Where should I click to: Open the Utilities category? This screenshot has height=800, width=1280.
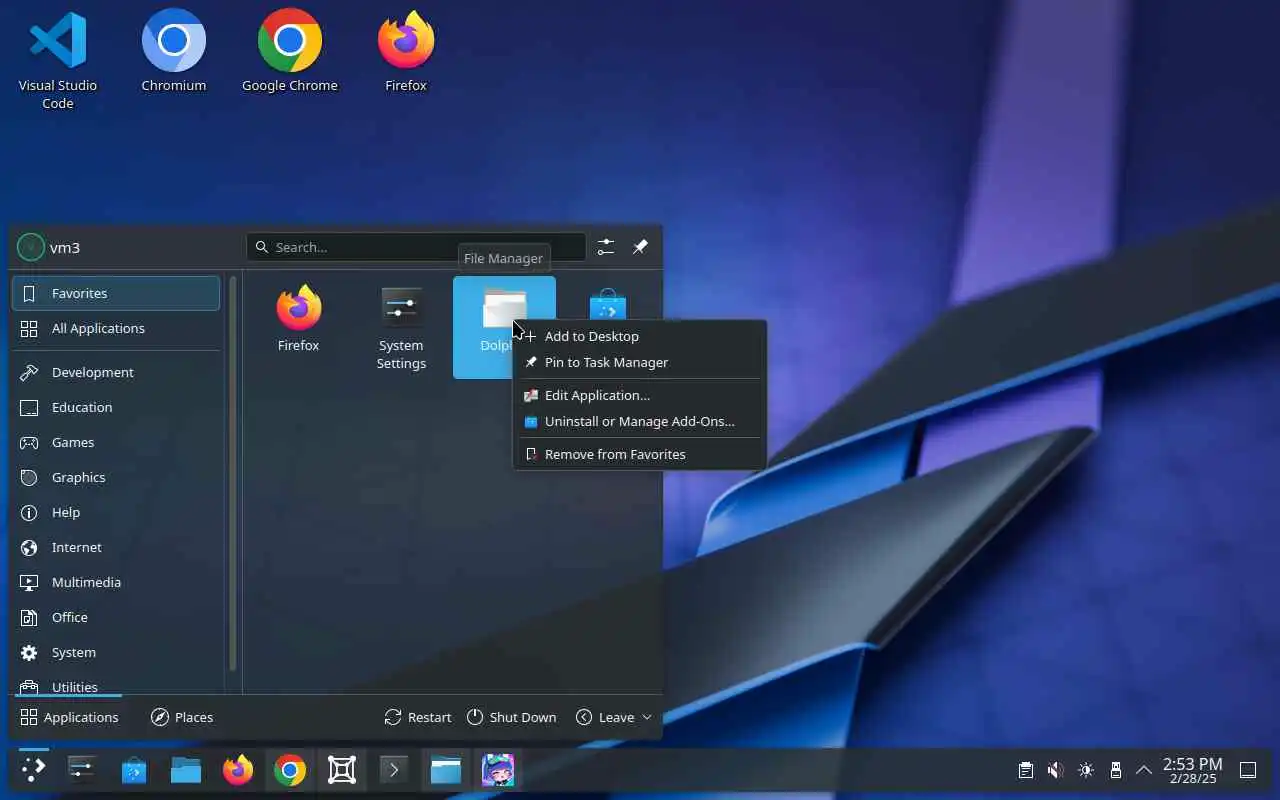116,685
